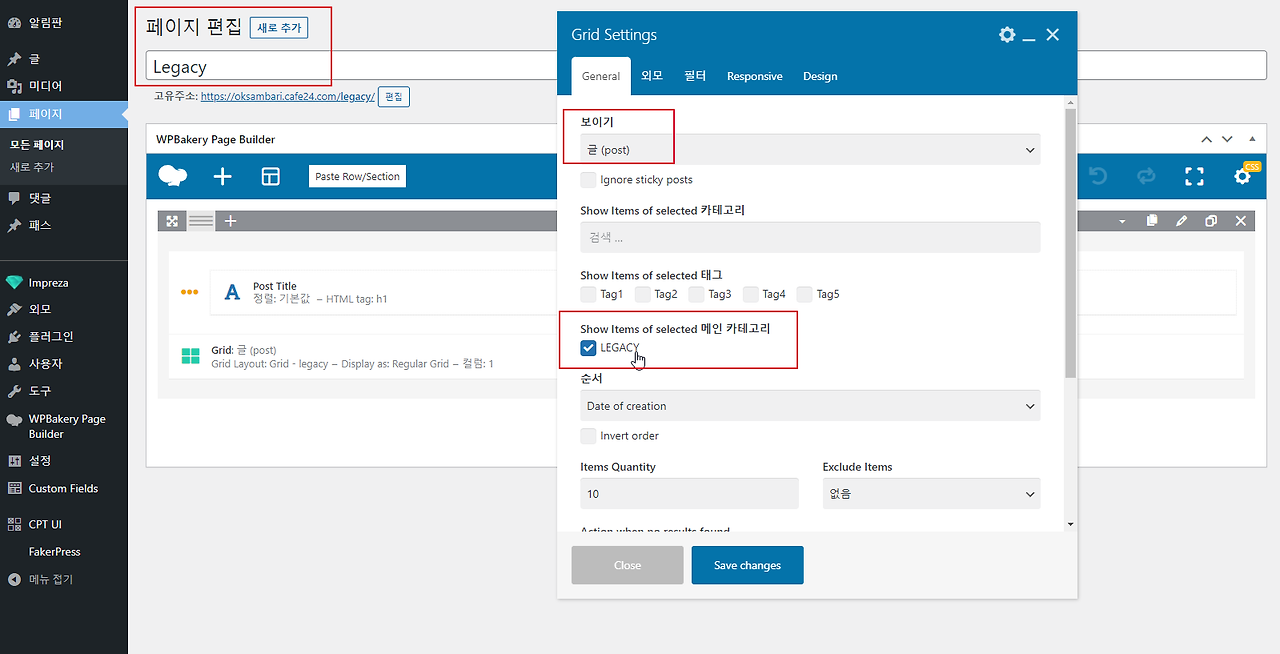Image resolution: width=1280 pixels, height=654 pixels.
Task: Switch to the Design tab
Action: click(x=820, y=76)
